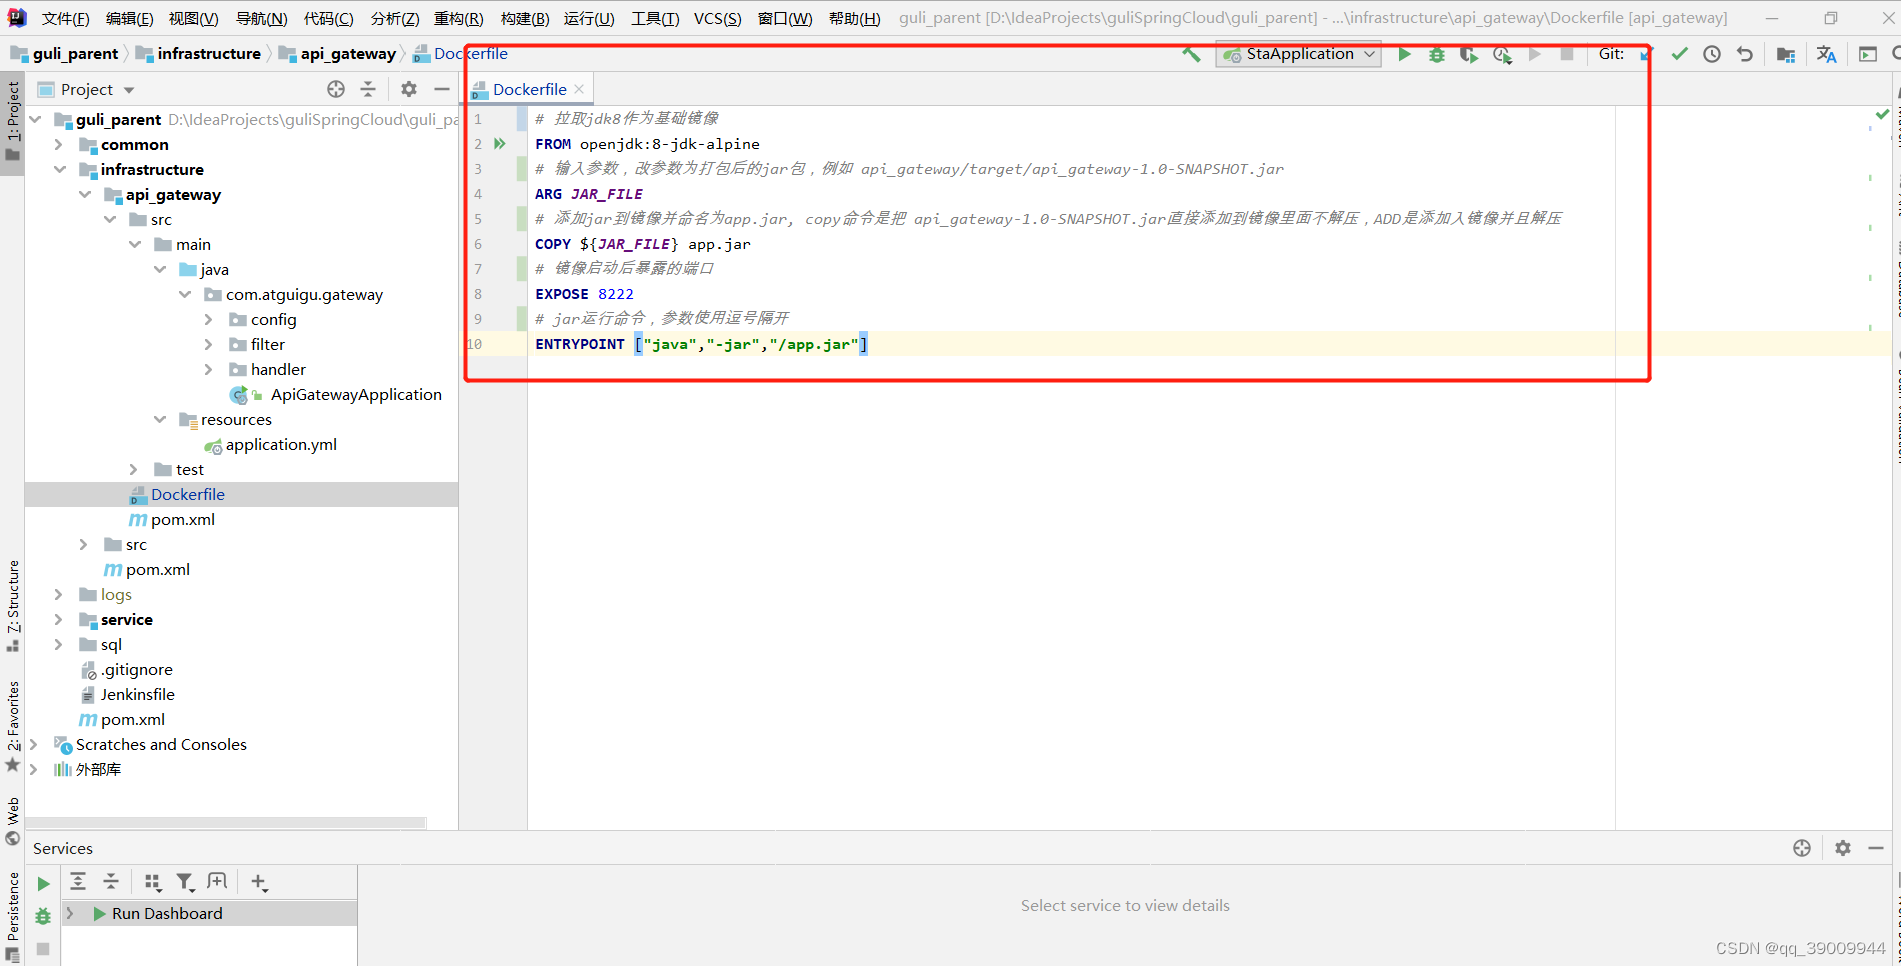
Task: Open the Run Anything icon
Action: pyautogui.click(x=1867, y=54)
